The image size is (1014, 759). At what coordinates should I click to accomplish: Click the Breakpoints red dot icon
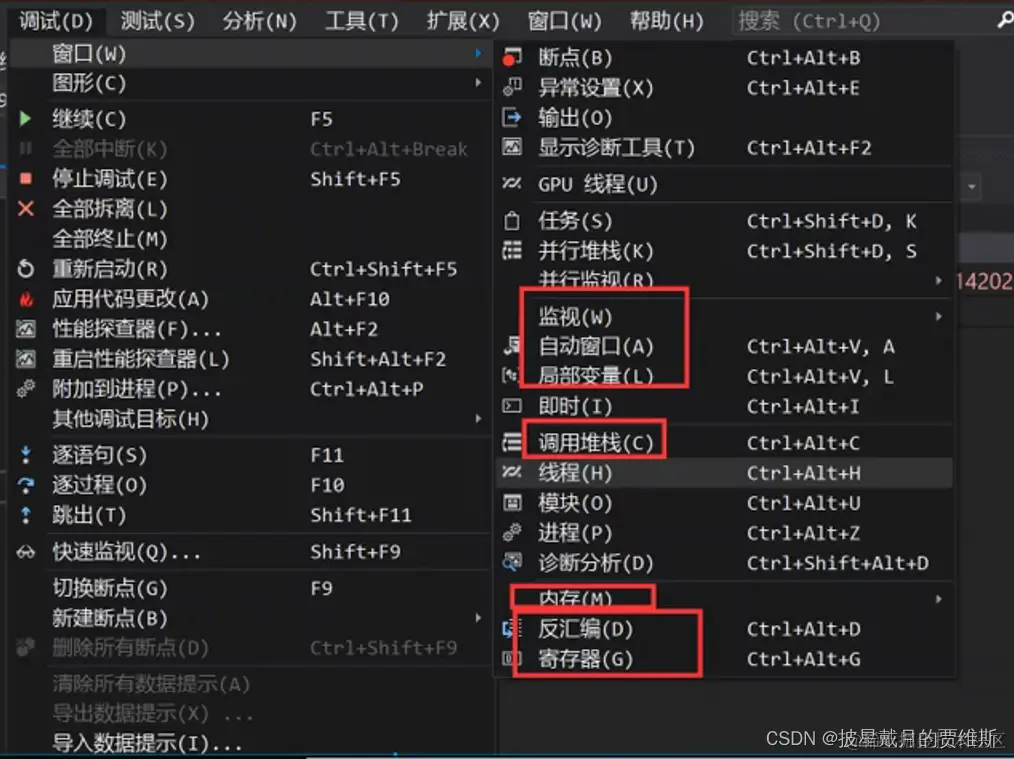[x=512, y=58]
